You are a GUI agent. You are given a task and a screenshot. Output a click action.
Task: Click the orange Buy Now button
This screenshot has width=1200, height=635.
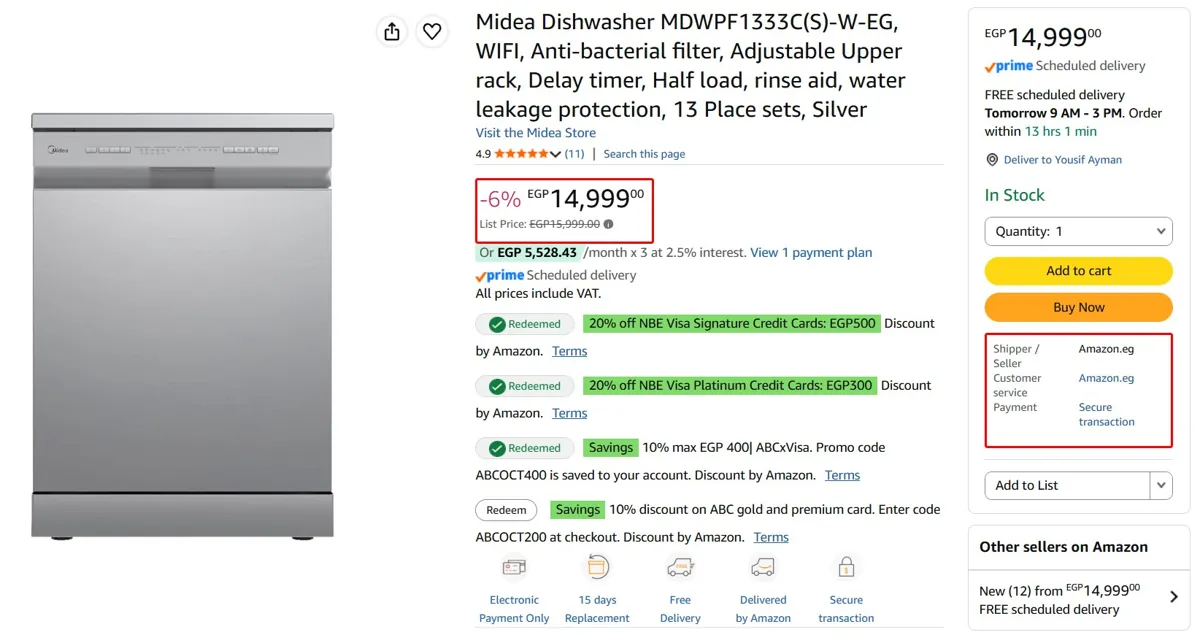(1078, 307)
